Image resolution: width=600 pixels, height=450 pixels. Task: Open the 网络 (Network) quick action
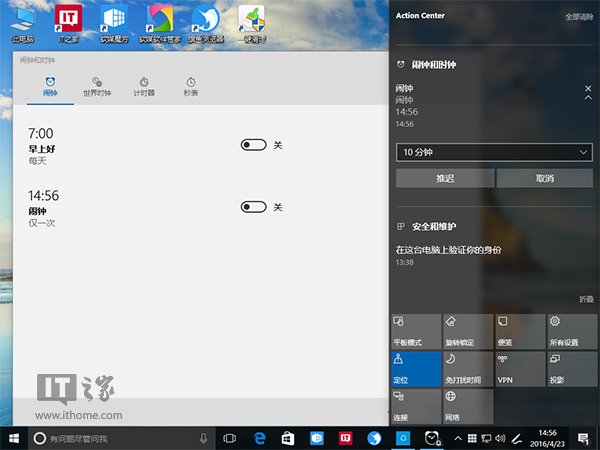click(467, 406)
